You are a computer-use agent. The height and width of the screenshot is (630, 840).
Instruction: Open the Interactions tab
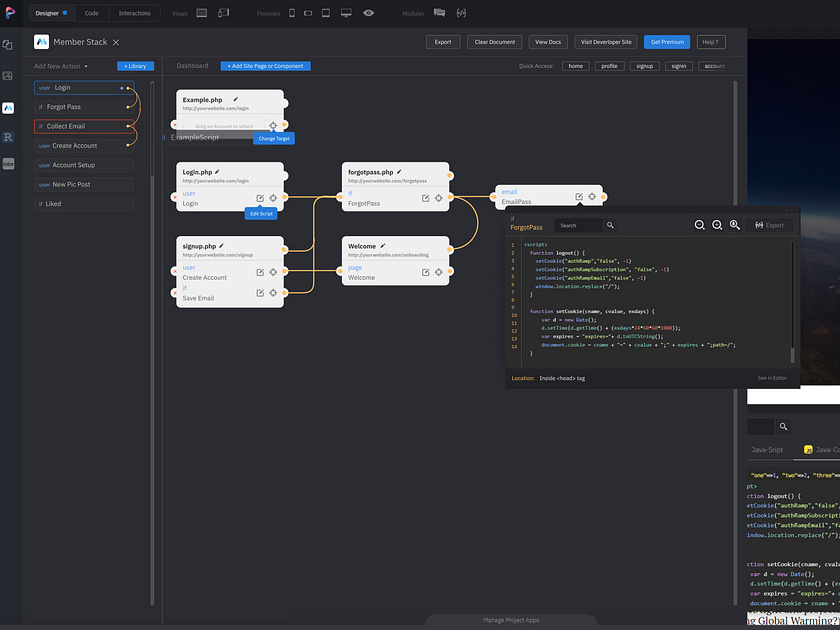click(x=134, y=13)
